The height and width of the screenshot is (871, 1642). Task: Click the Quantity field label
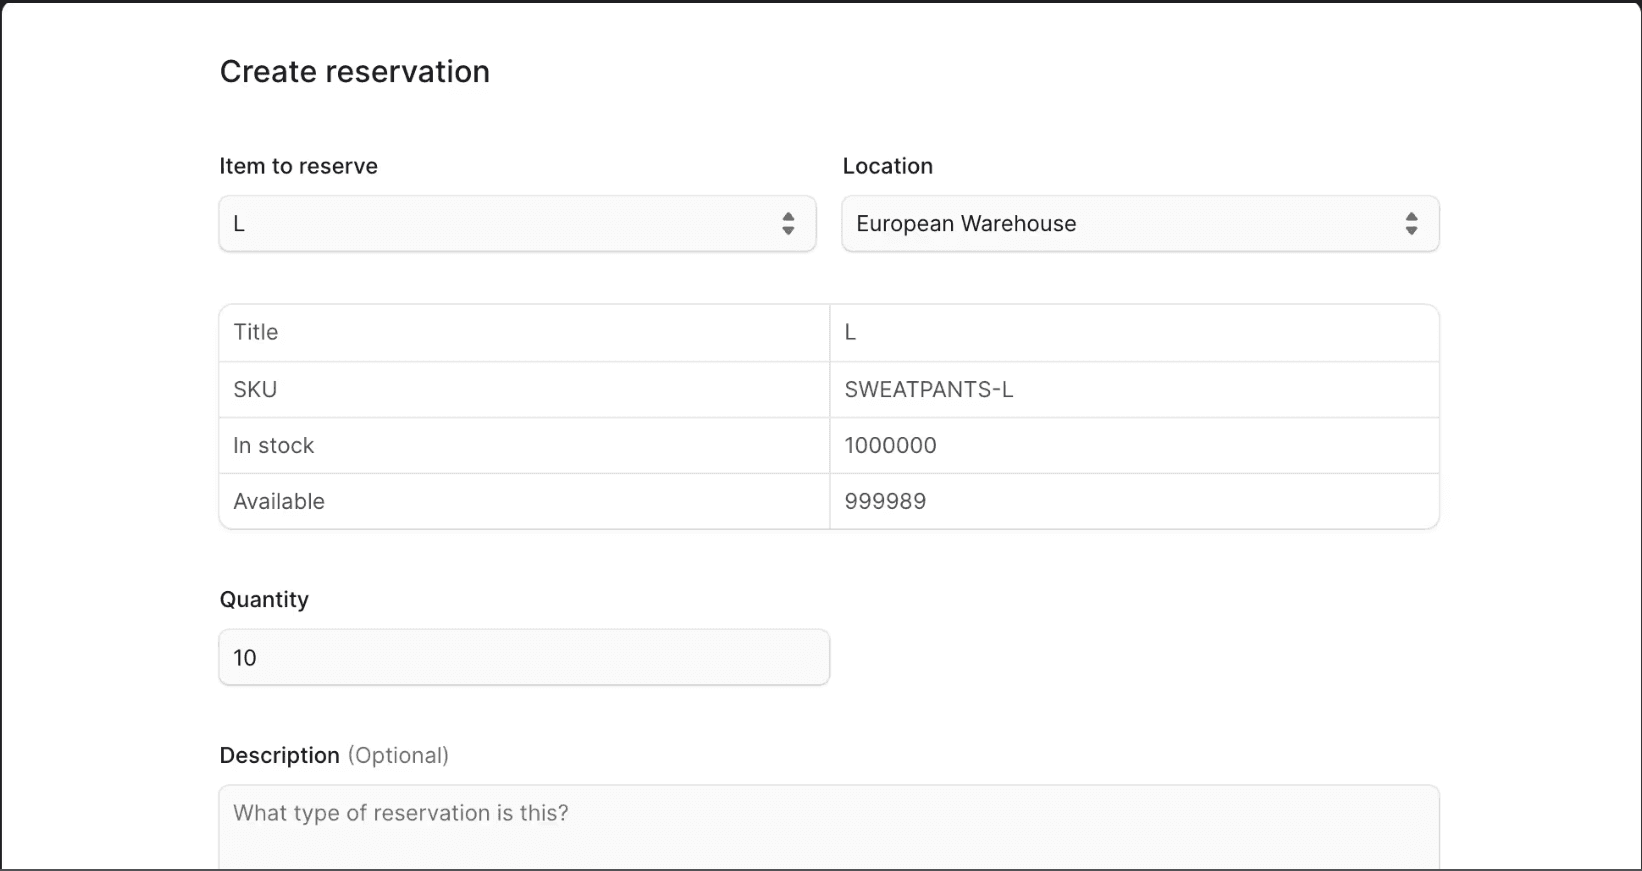(x=264, y=600)
